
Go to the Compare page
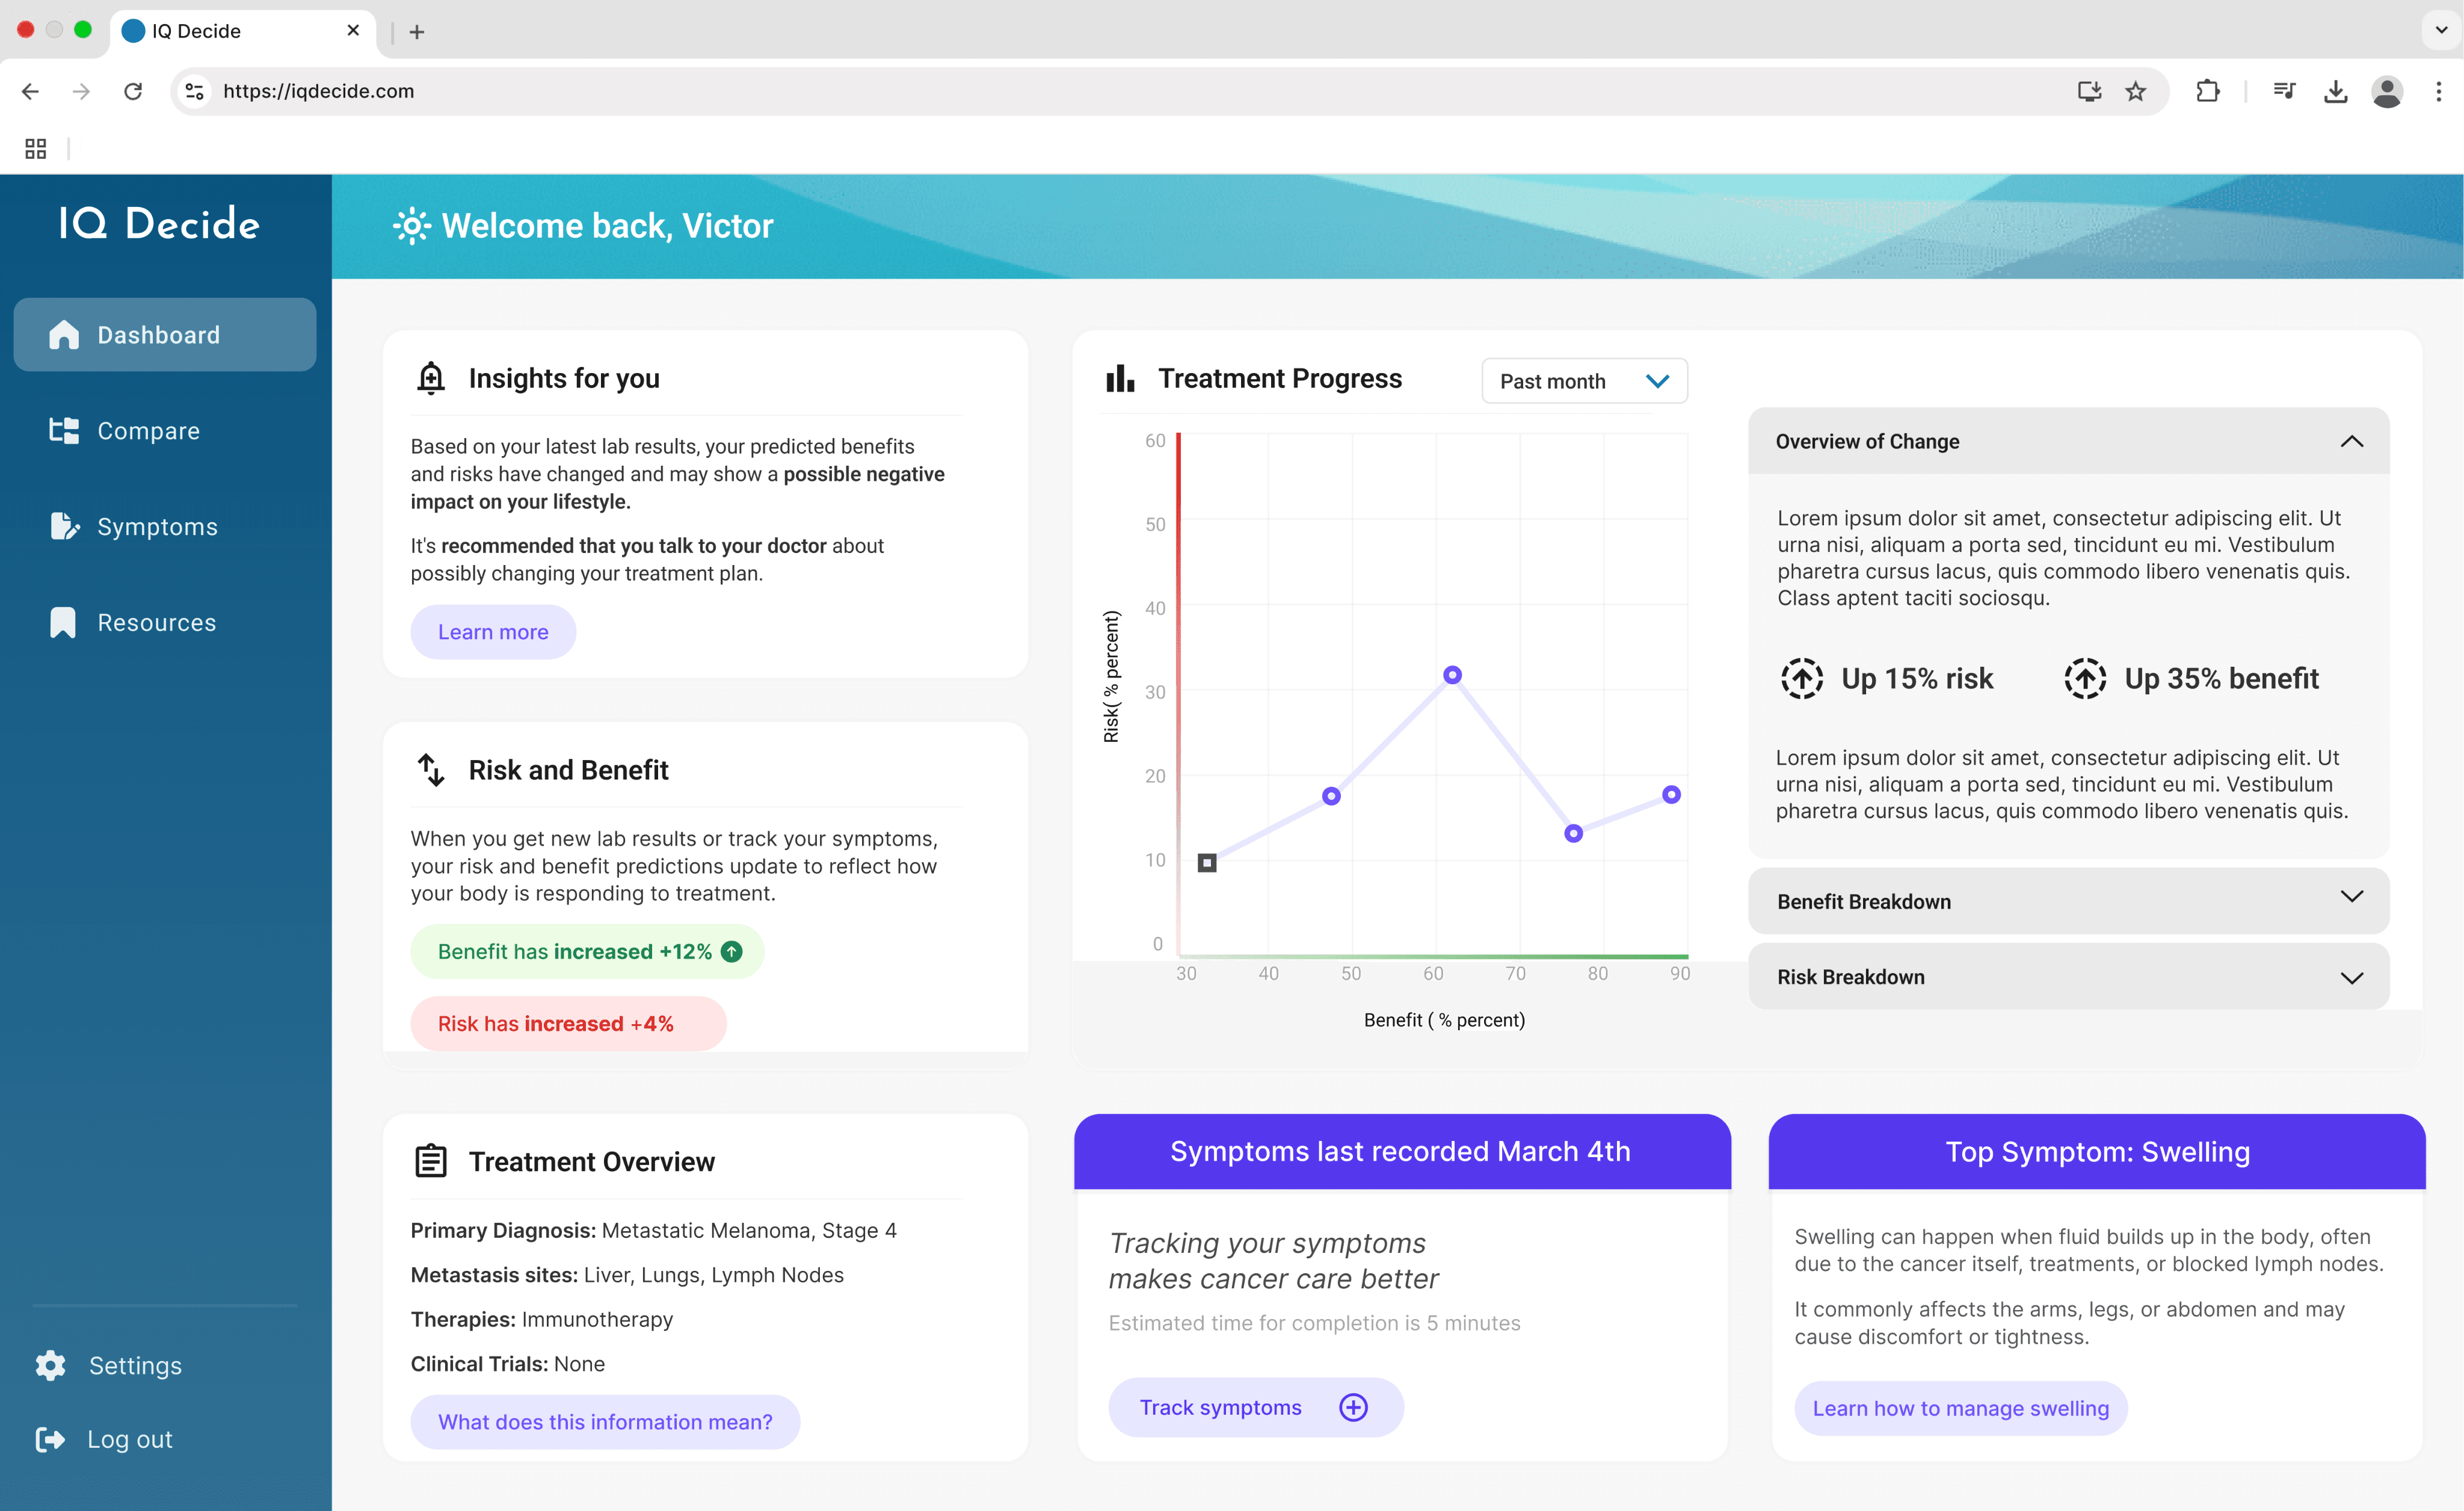tap(148, 431)
